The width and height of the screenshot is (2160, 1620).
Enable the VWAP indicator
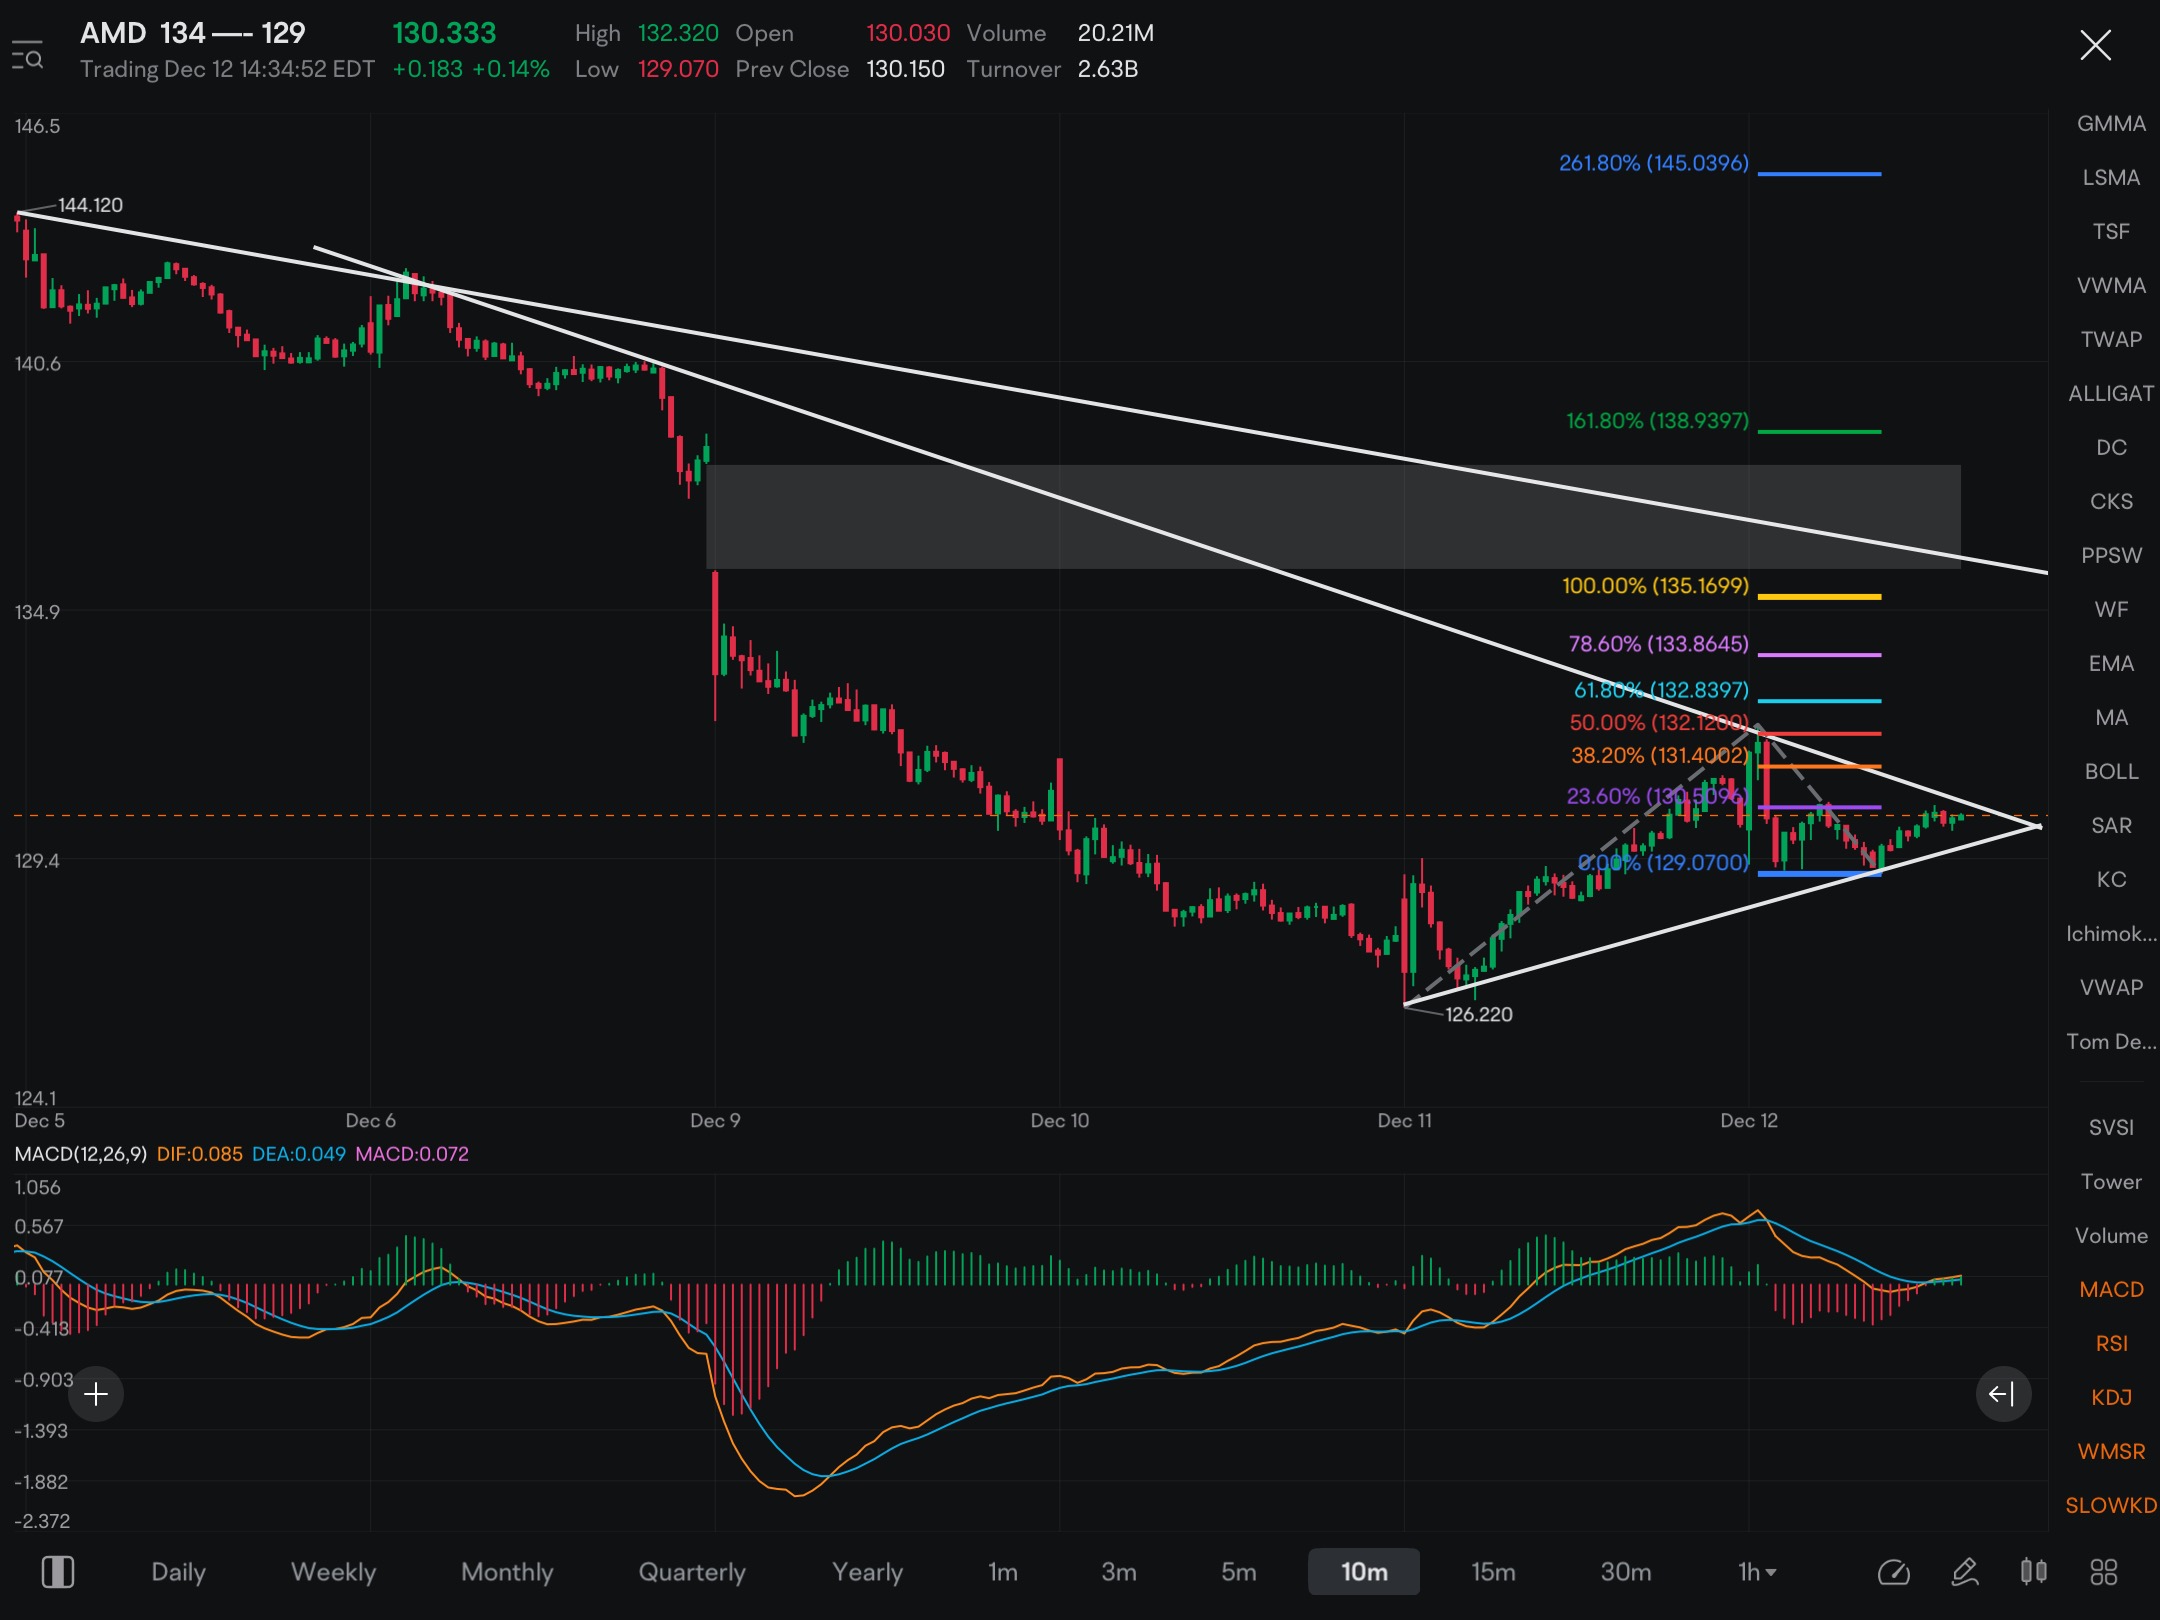tap(2111, 988)
